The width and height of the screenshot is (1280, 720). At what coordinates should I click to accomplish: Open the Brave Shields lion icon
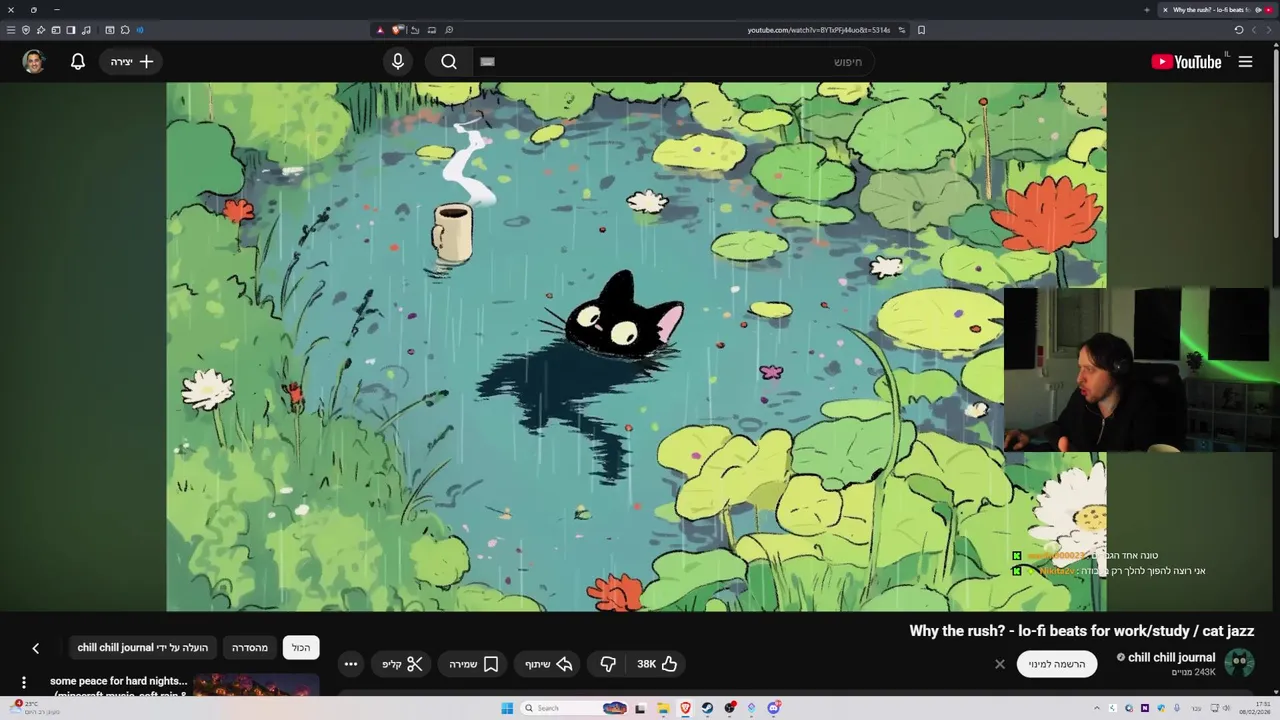click(396, 30)
